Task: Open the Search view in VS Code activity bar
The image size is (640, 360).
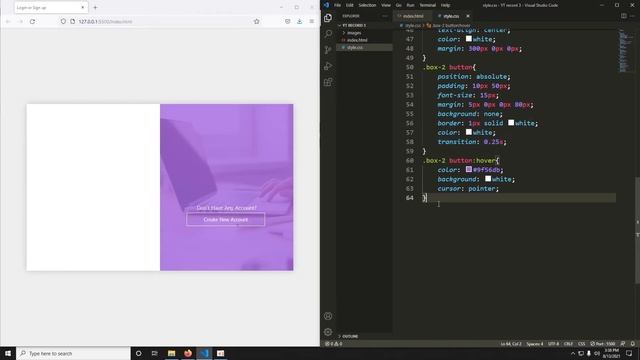Action: pos(328,33)
